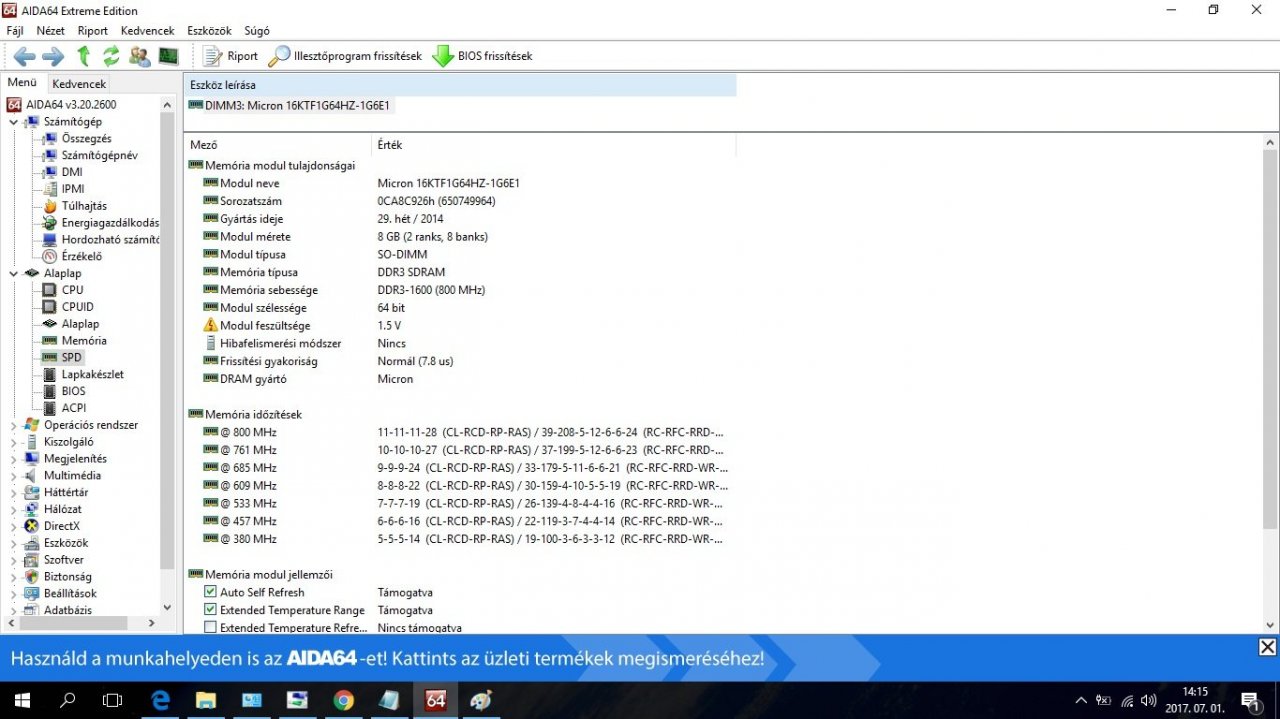
Task: Expand the Multimédia node
Action: (x=13, y=476)
